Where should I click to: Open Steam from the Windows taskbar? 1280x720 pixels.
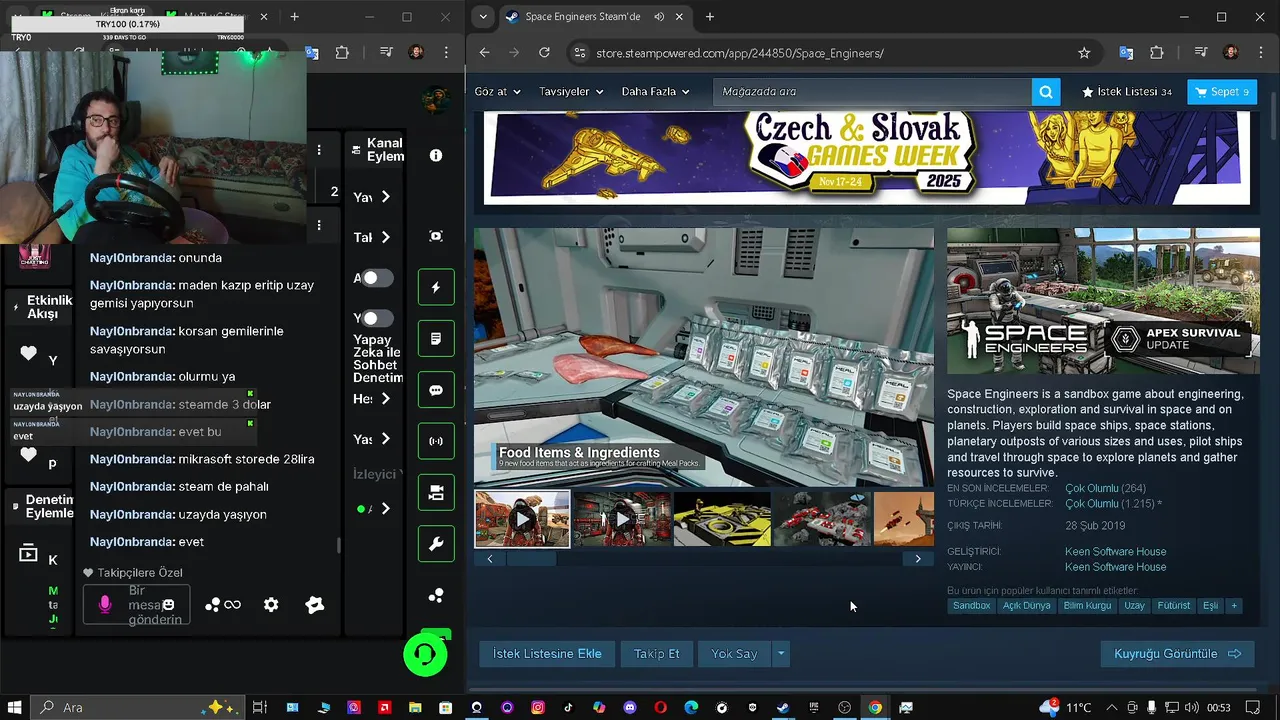783,707
